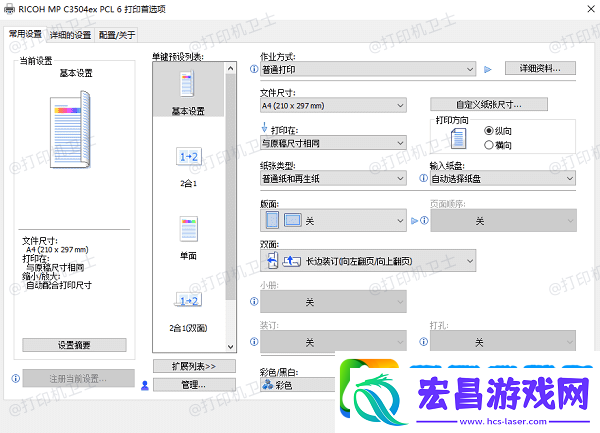600x433 pixels.
Task: Click info icon beside 注册当前设置 button
Action: click(x=16, y=378)
